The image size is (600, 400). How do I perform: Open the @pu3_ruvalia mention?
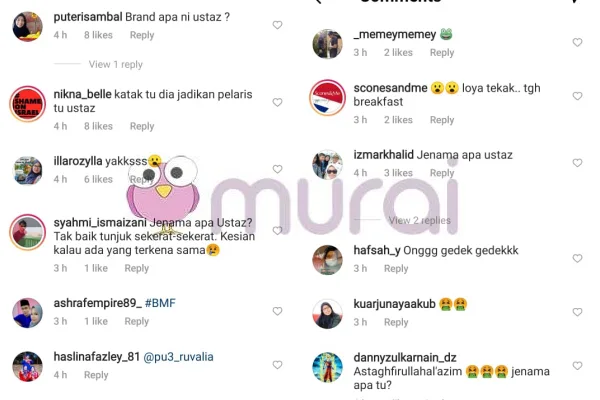178,357
